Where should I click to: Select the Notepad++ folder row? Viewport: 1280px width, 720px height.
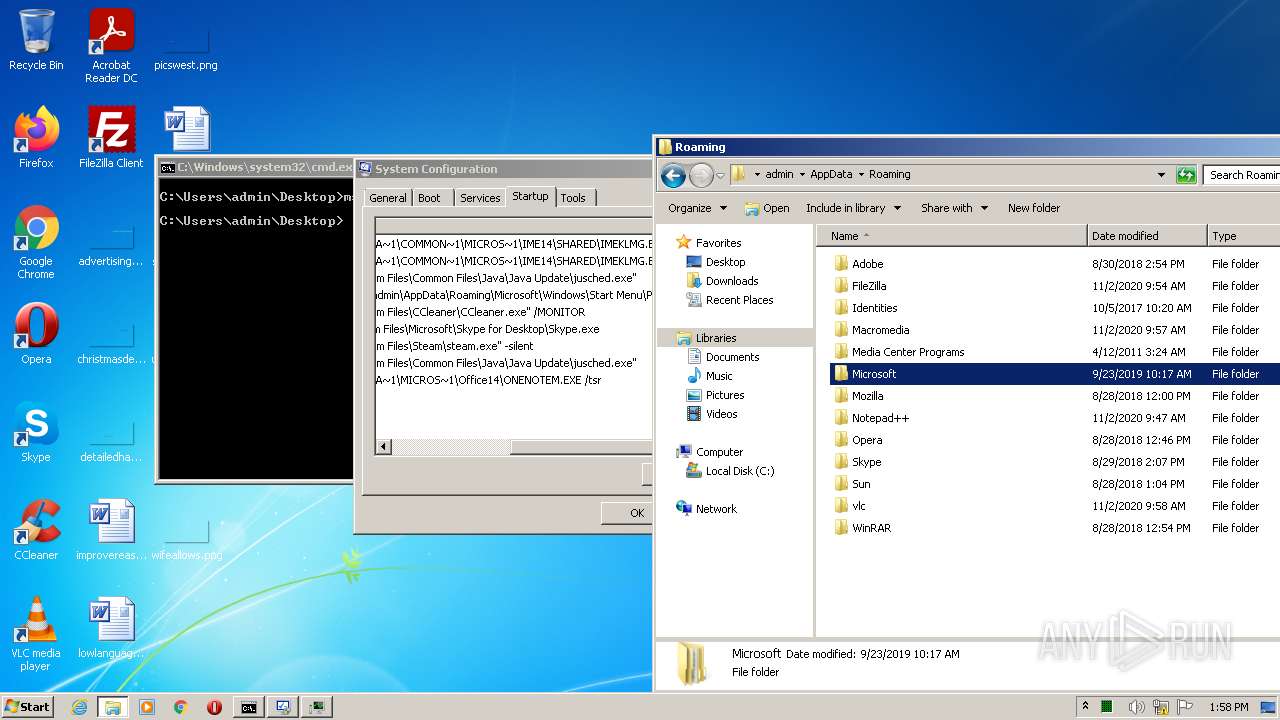pos(1055,418)
